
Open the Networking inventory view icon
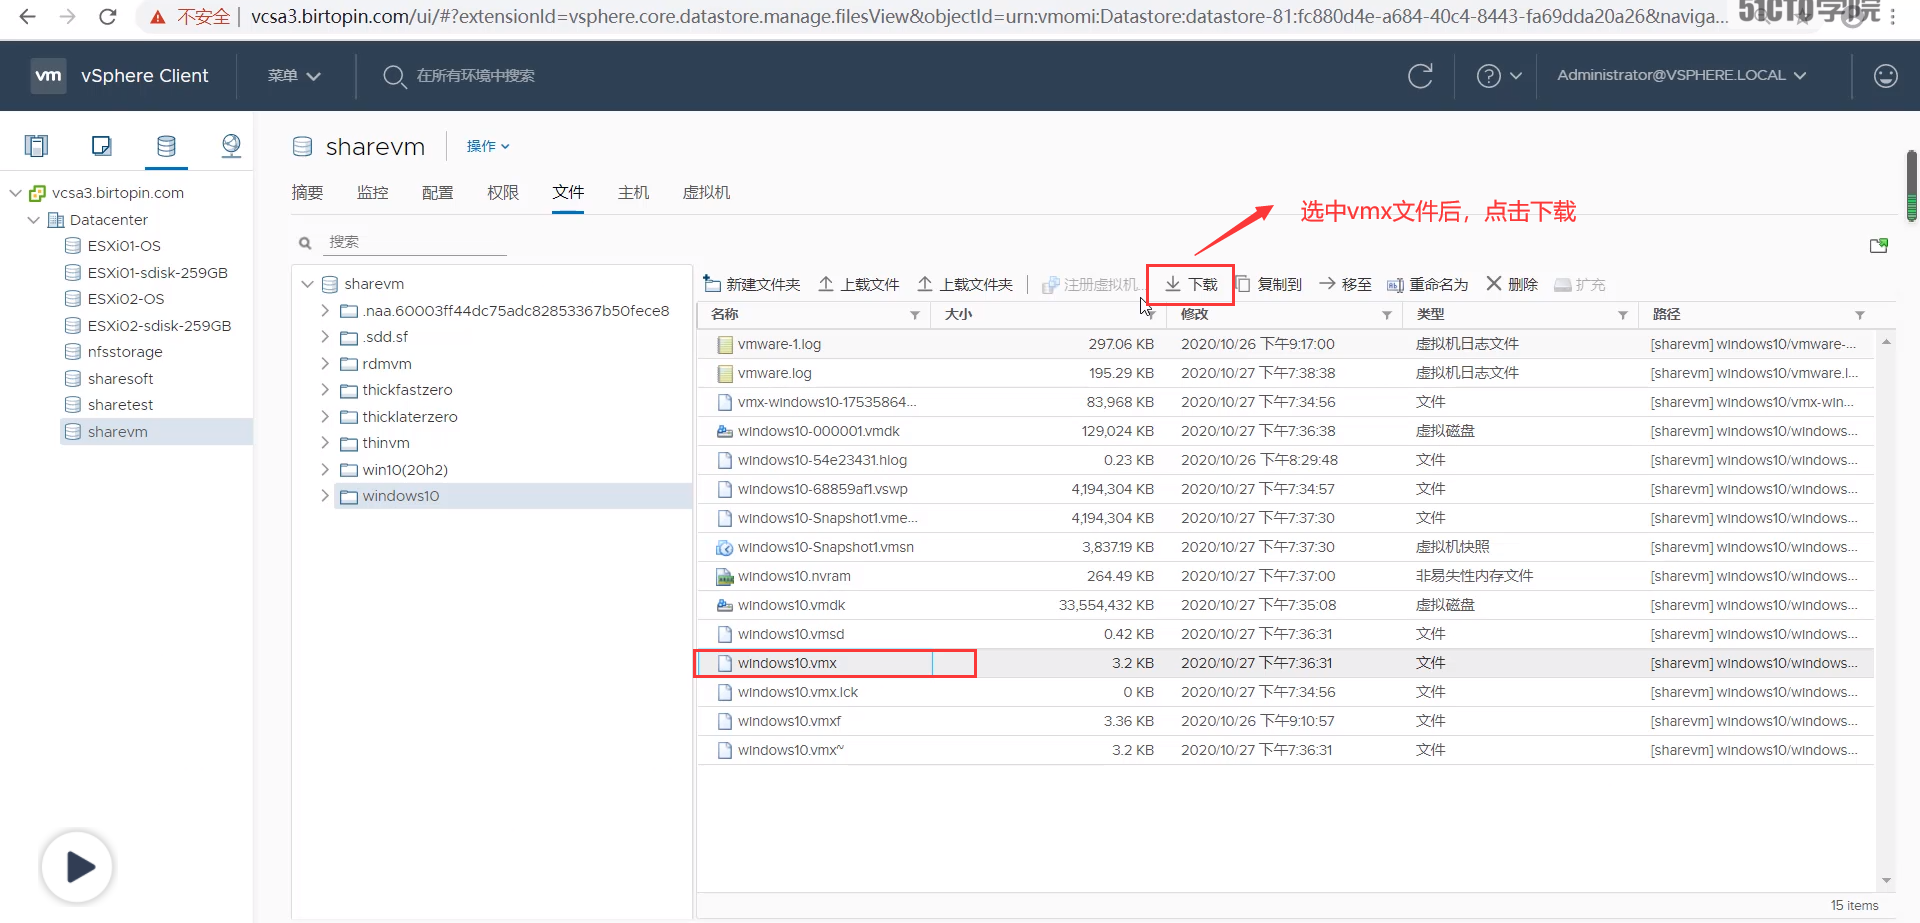coord(231,146)
